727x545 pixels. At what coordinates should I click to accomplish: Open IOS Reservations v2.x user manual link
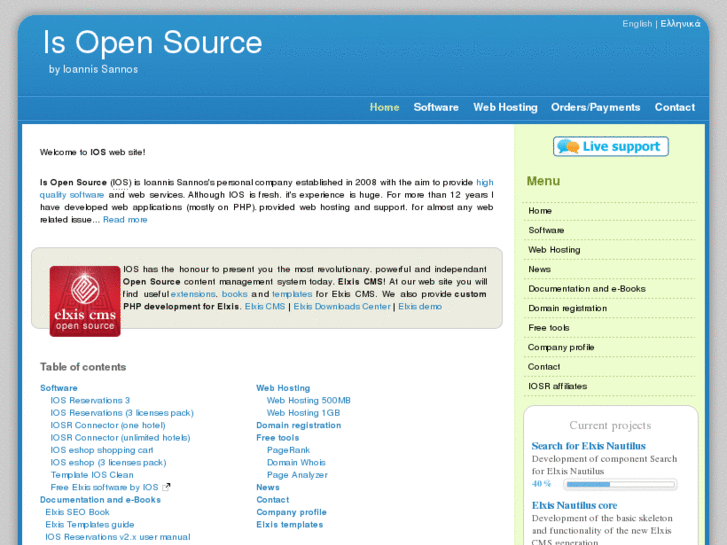coord(118,537)
